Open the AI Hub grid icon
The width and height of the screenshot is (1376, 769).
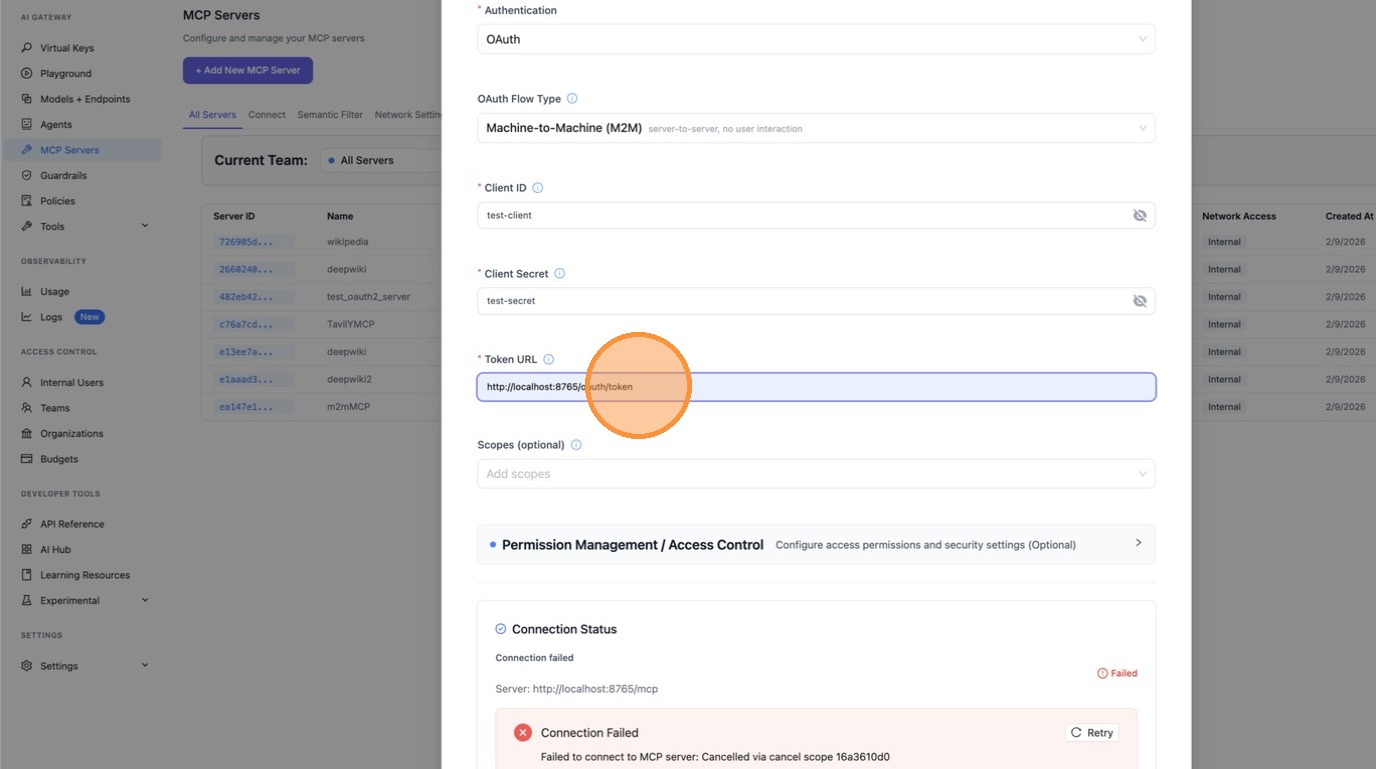(x=27, y=549)
